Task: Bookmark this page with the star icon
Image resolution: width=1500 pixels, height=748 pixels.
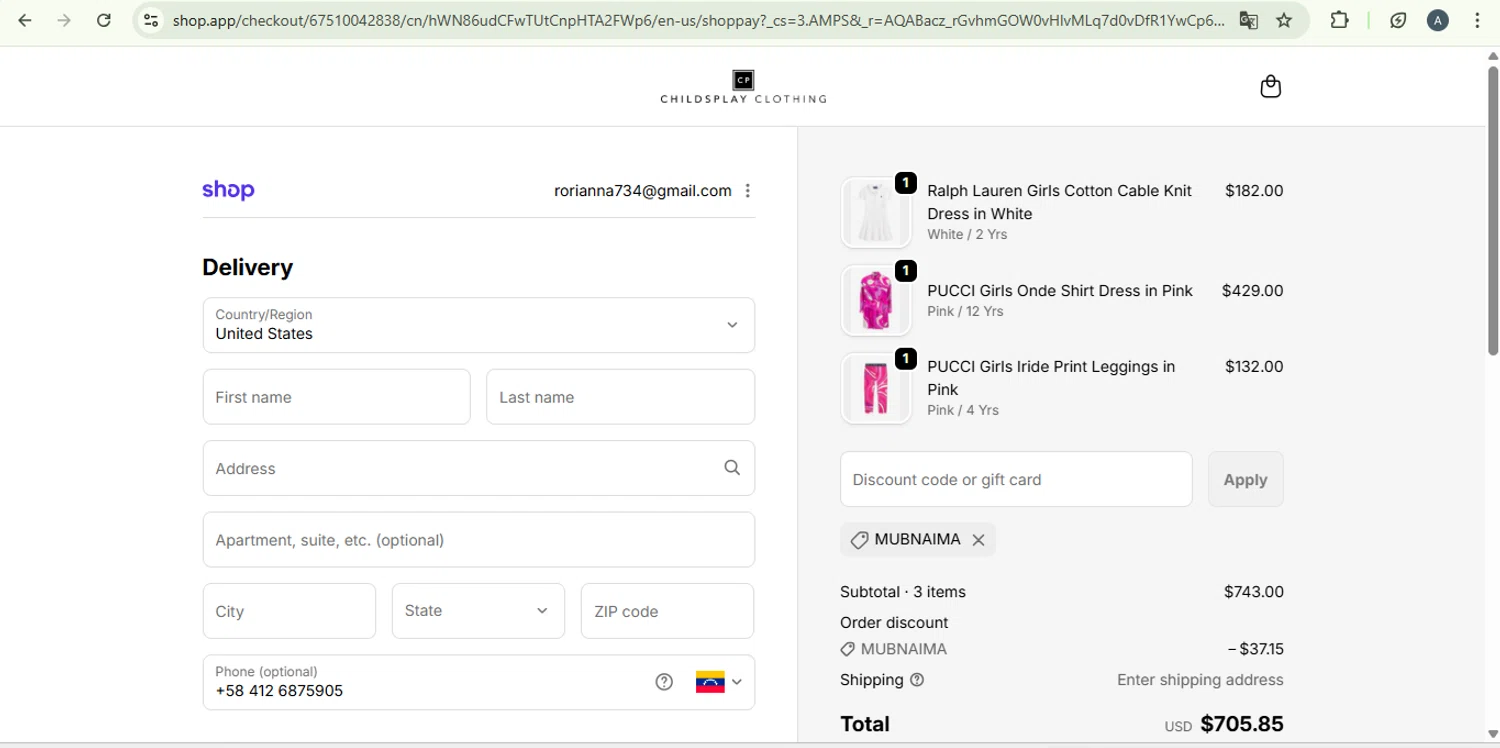Action: tap(1284, 20)
